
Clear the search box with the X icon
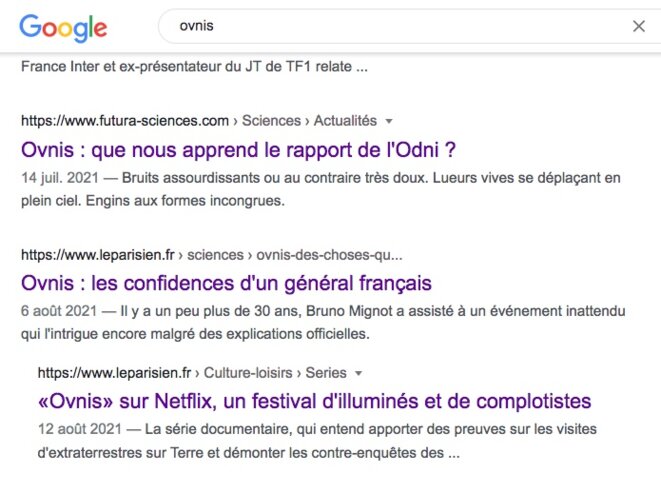639,26
